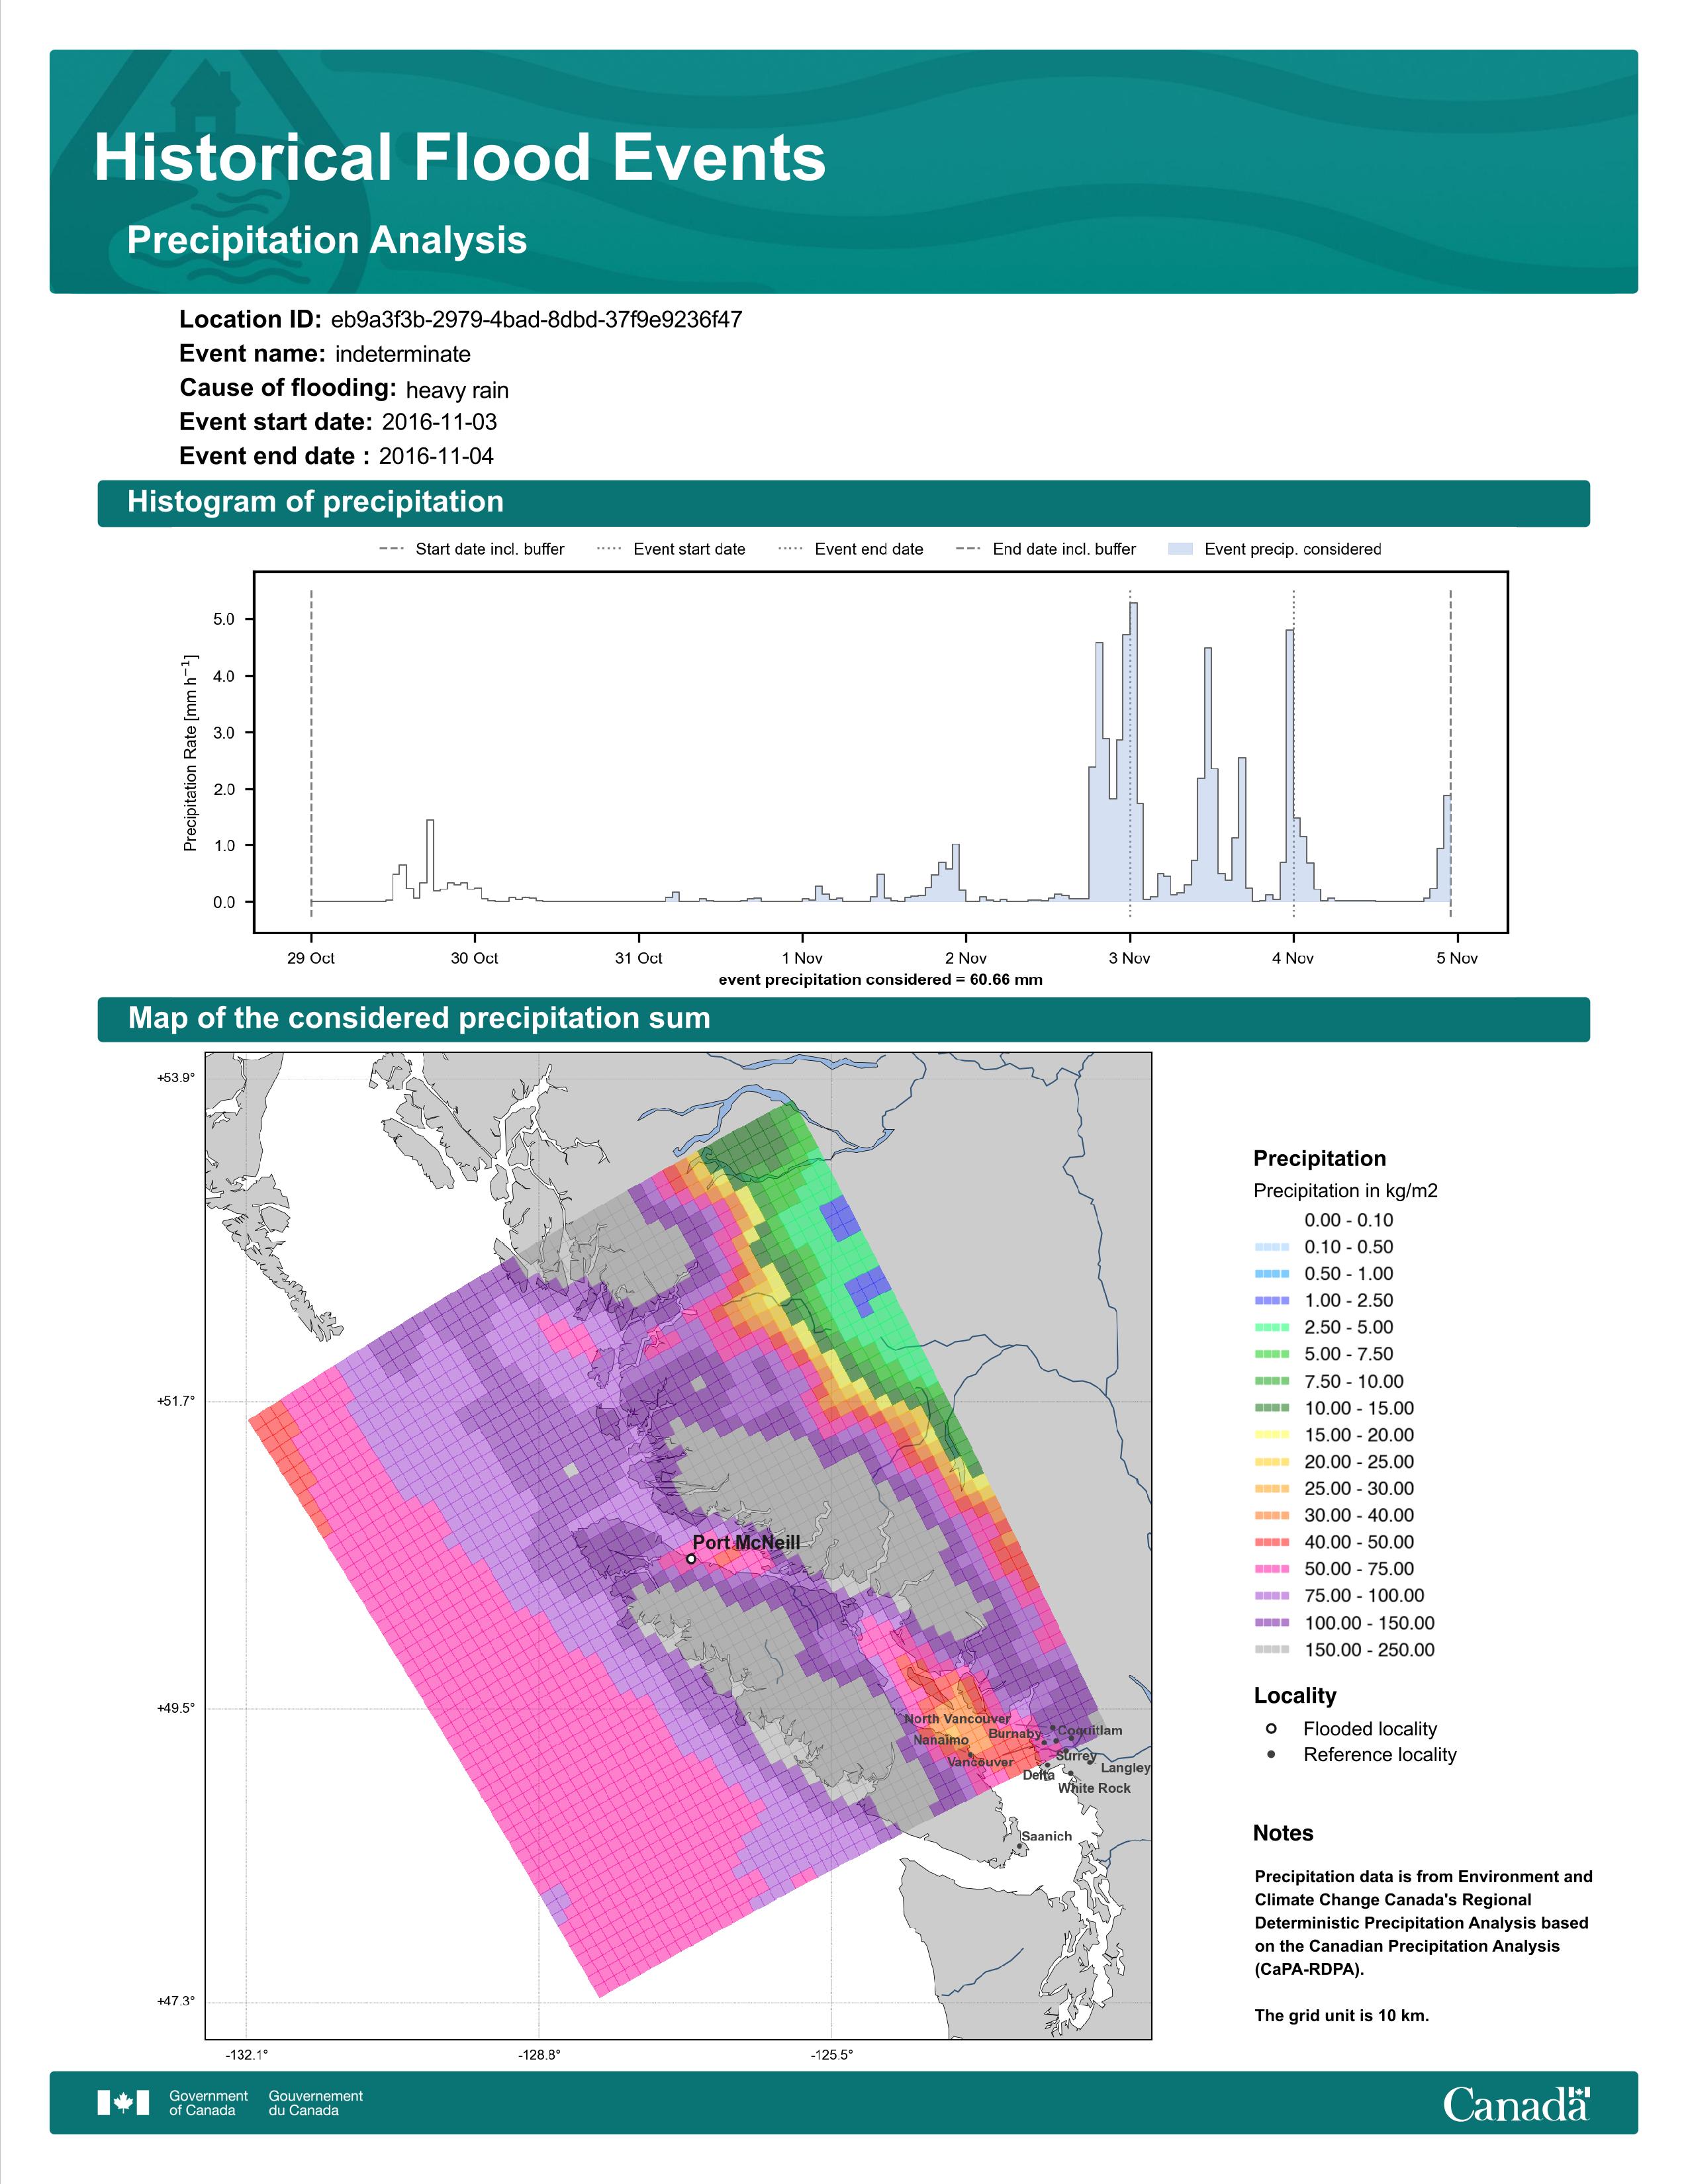Click the Nanaimo label on the map

(940, 1740)
